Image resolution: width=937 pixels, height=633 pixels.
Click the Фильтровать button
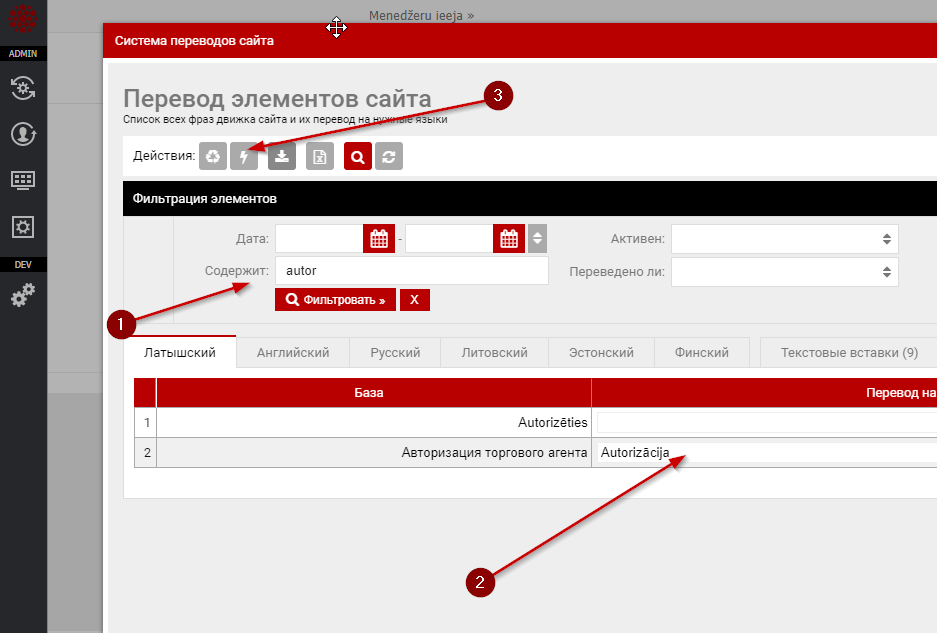[335, 300]
